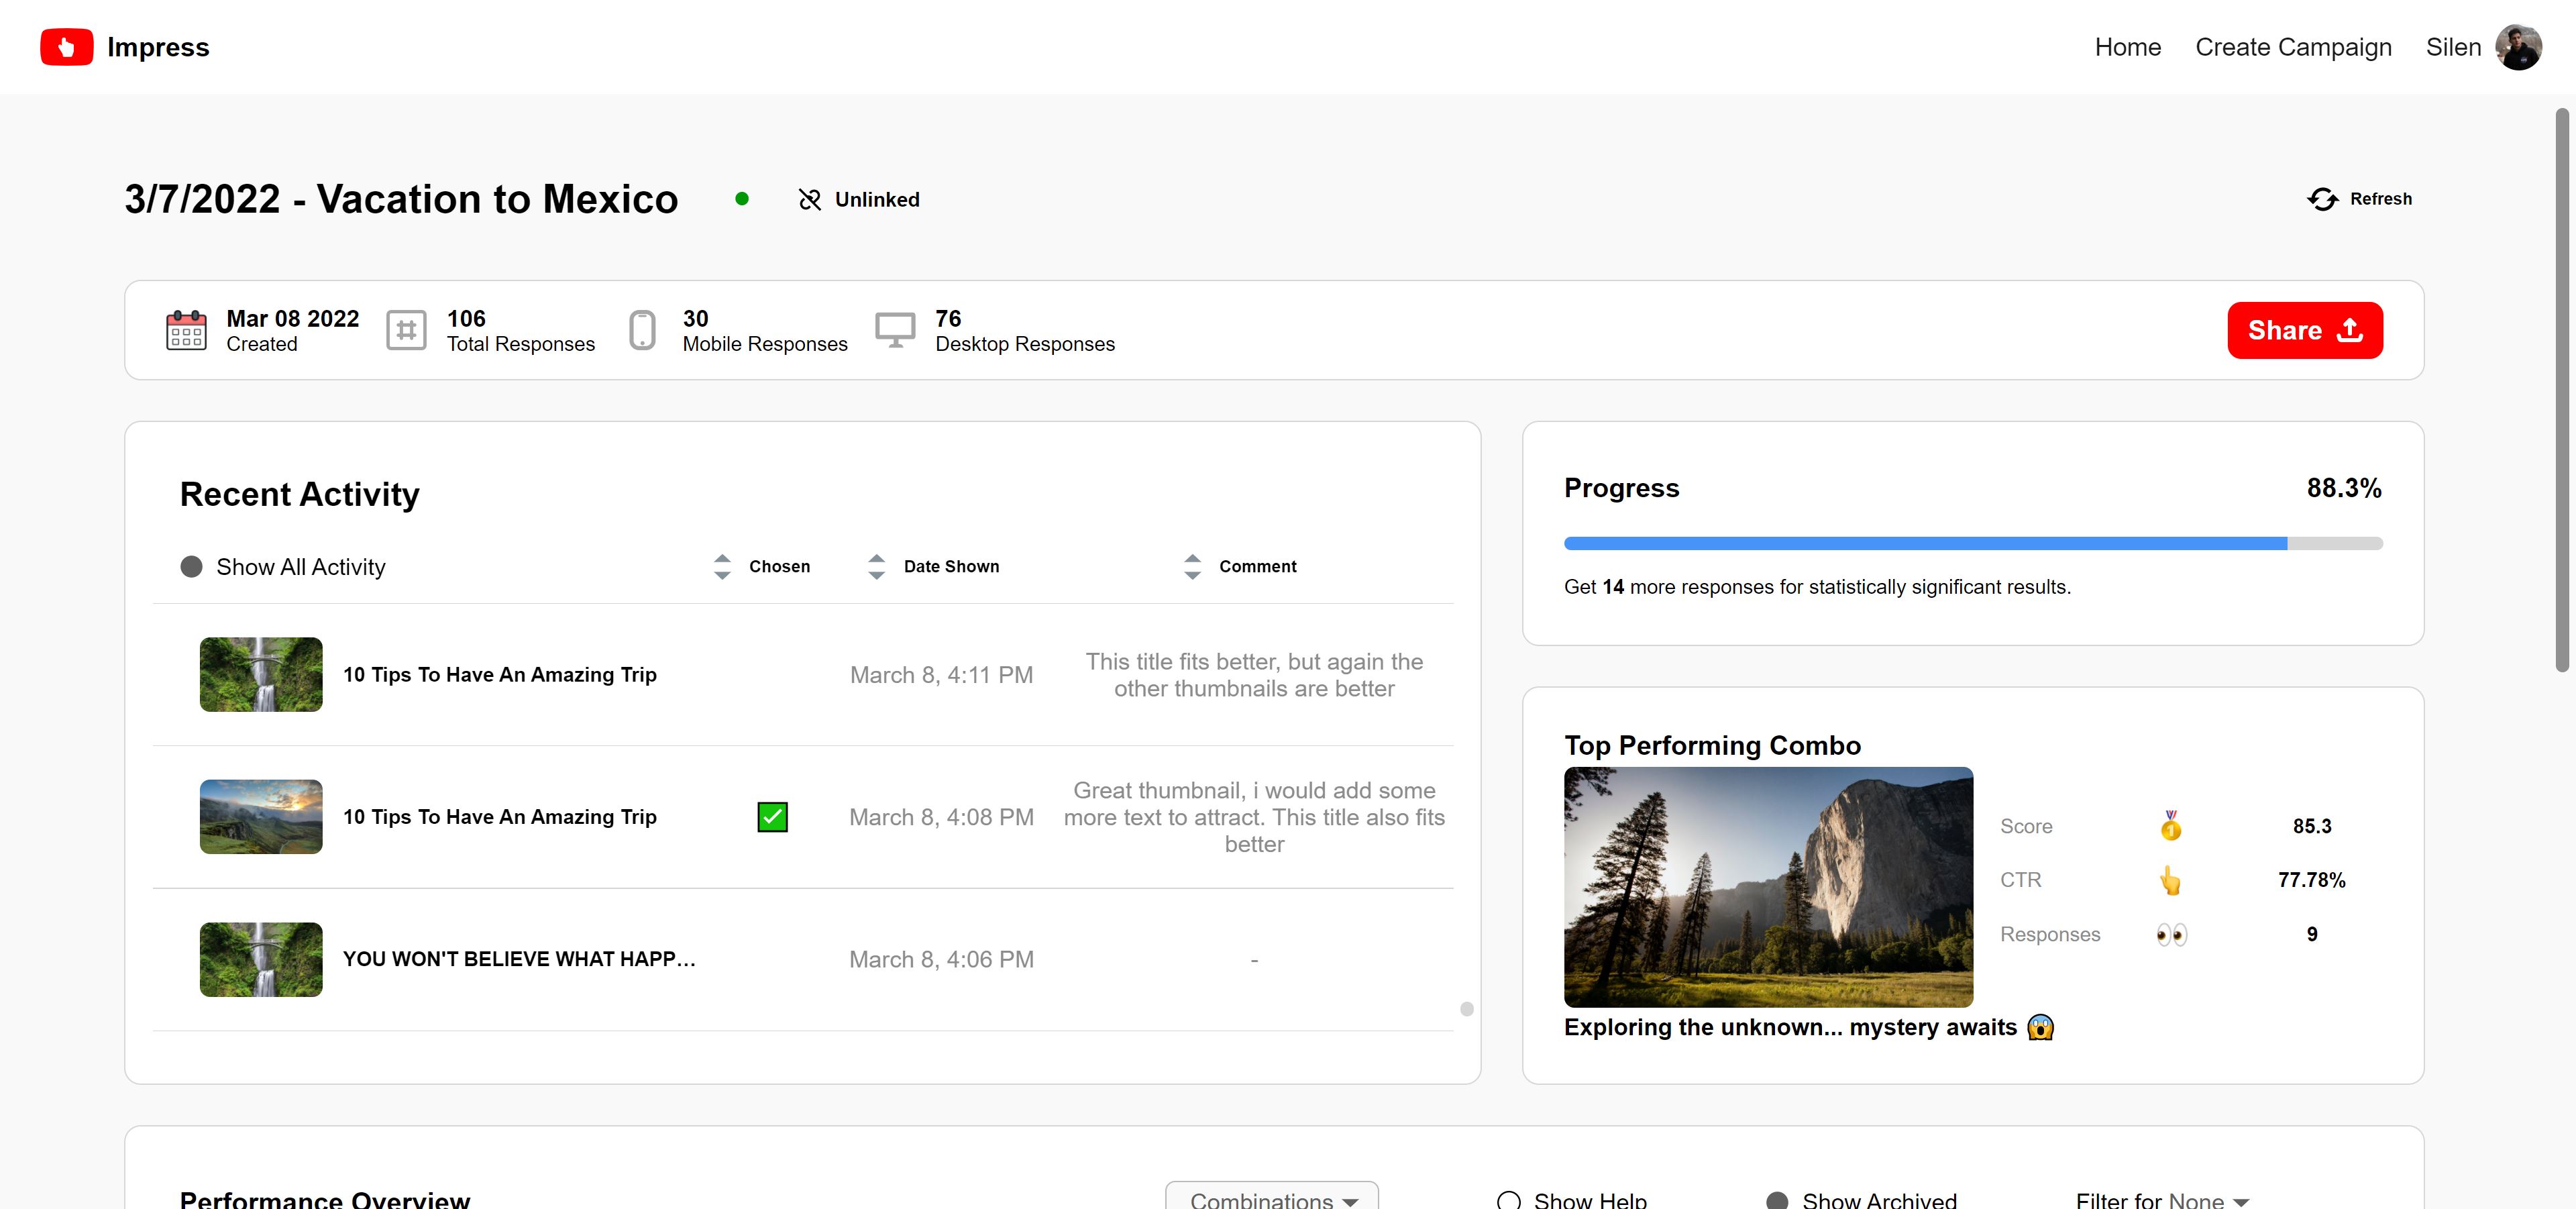Click comment 'This title fits better, but again'
The image size is (2576, 1209).
click(x=1254, y=675)
